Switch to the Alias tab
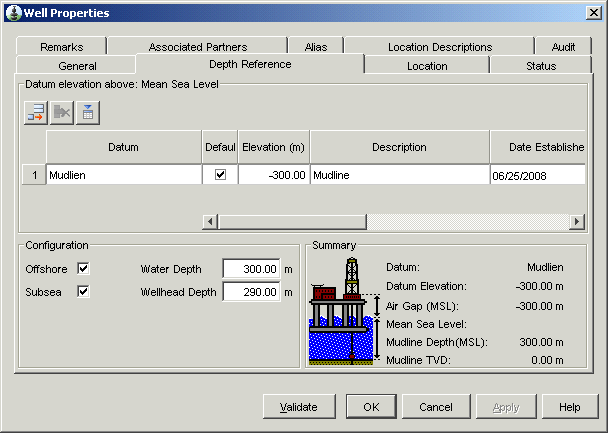 coord(316,47)
